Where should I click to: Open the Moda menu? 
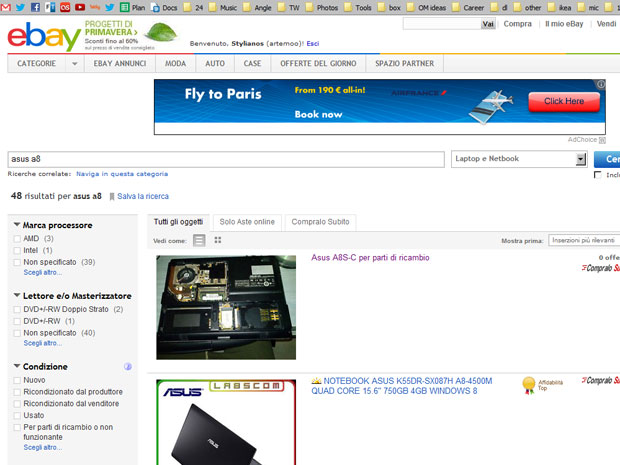tap(176, 64)
